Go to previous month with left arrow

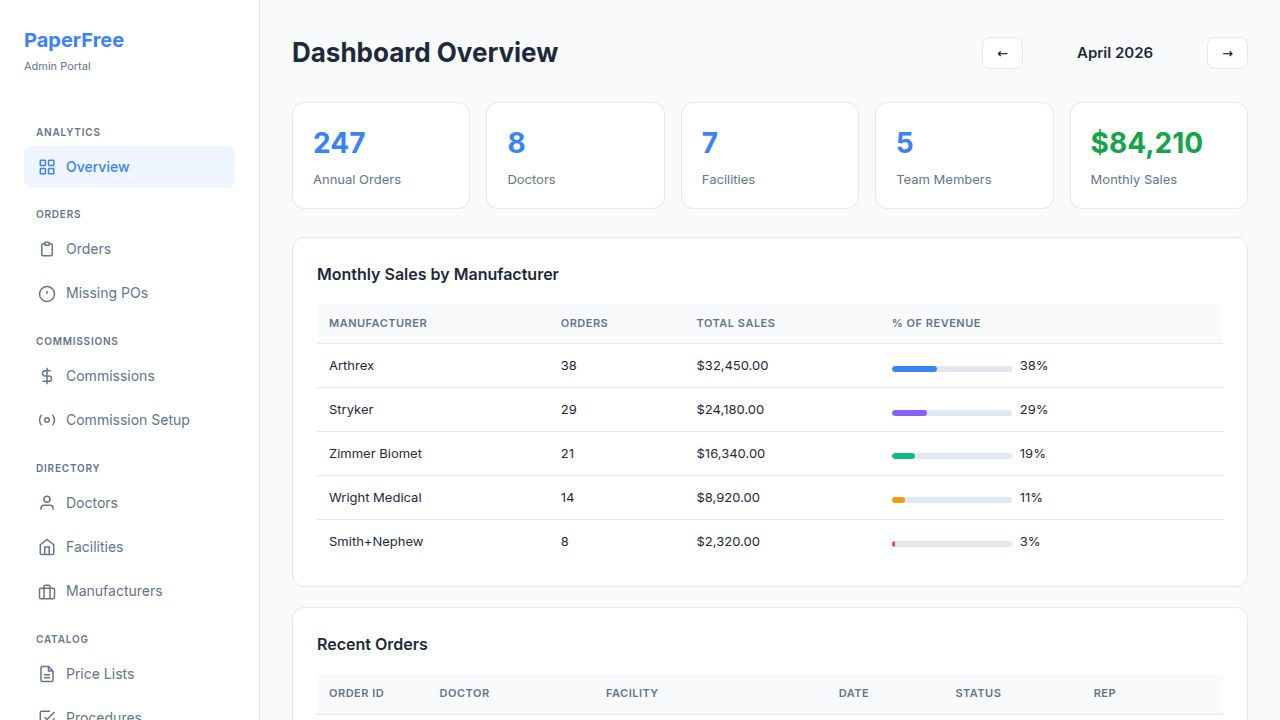click(1002, 53)
